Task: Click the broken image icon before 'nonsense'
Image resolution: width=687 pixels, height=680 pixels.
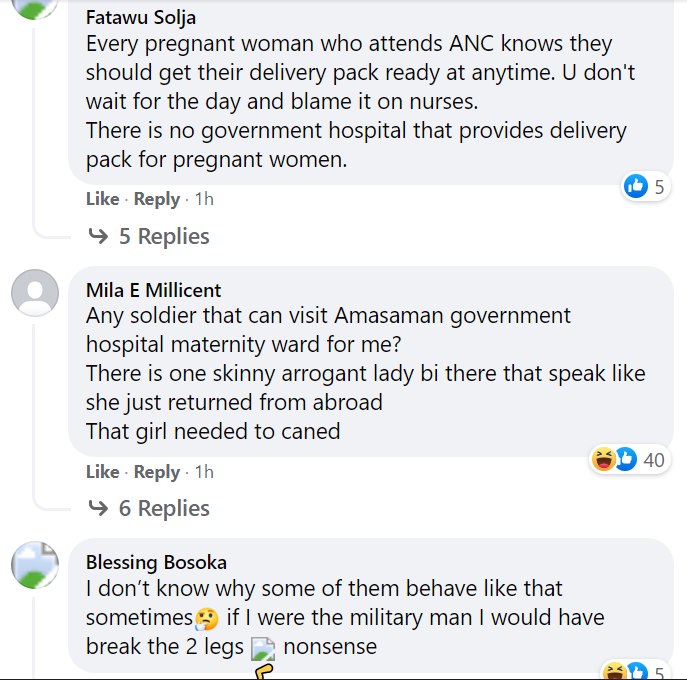Action: coord(263,648)
